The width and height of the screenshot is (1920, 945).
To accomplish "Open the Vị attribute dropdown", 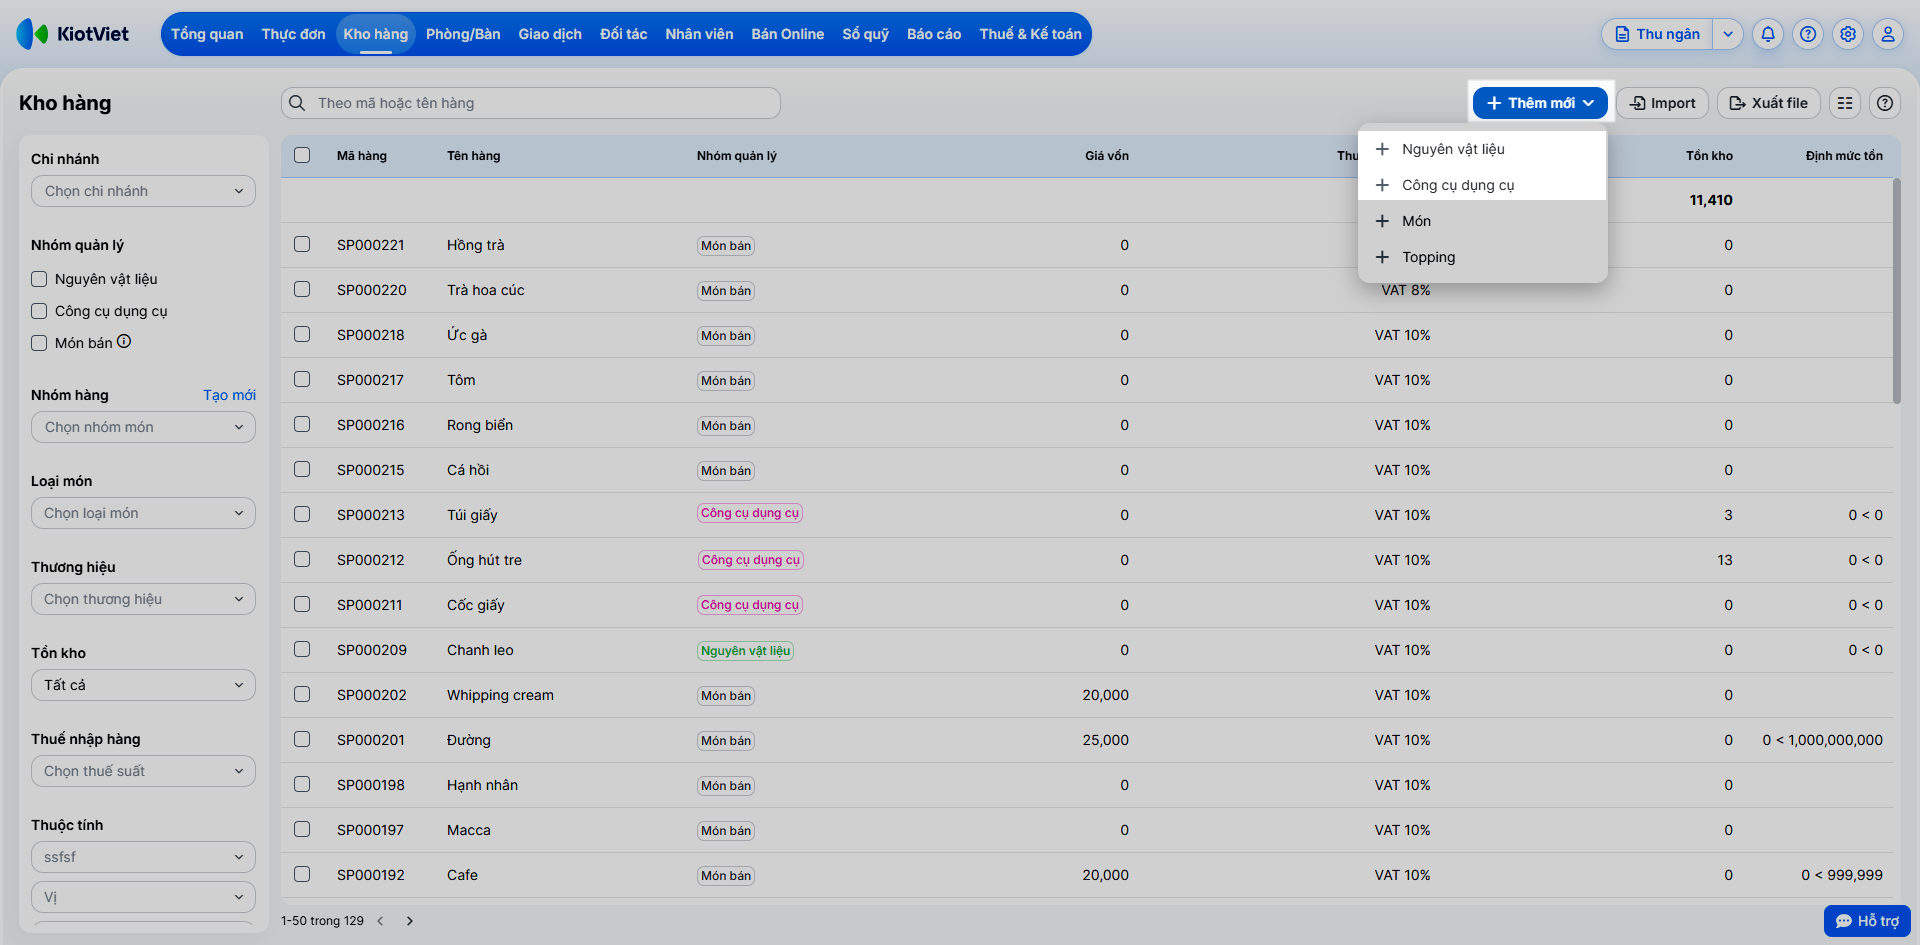I will 143,897.
